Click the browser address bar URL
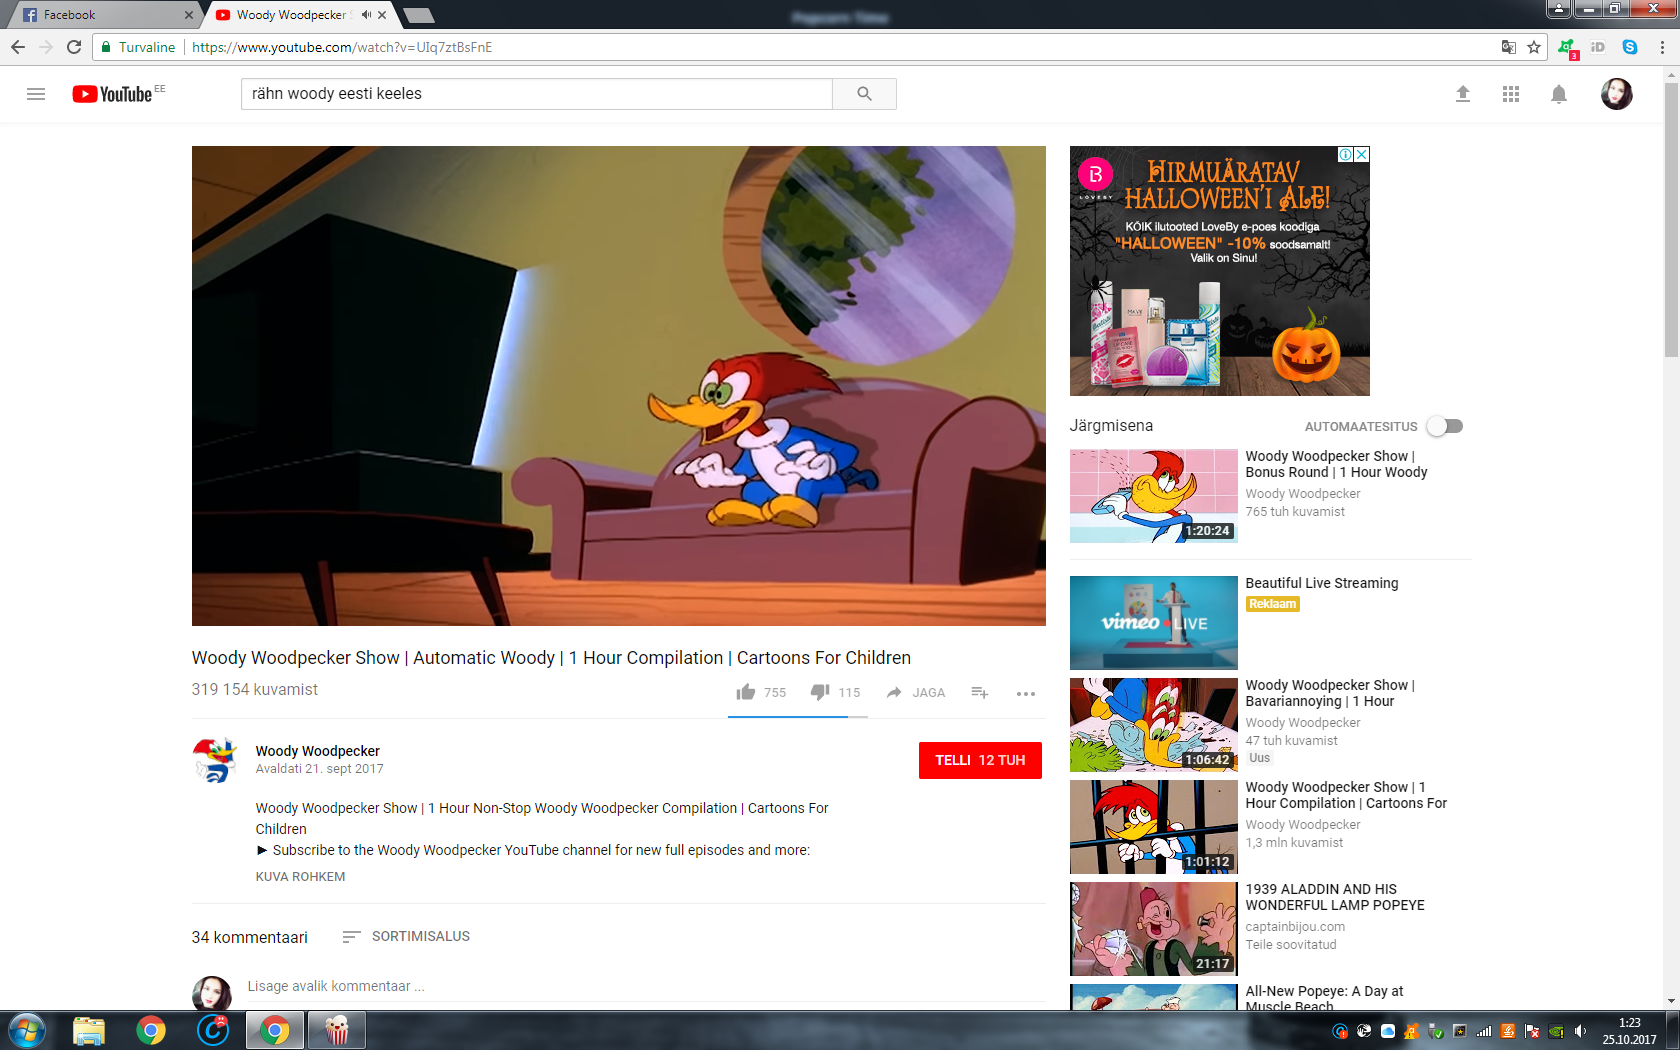This screenshot has width=1680, height=1050. pyautogui.click(x=342, y=47)
